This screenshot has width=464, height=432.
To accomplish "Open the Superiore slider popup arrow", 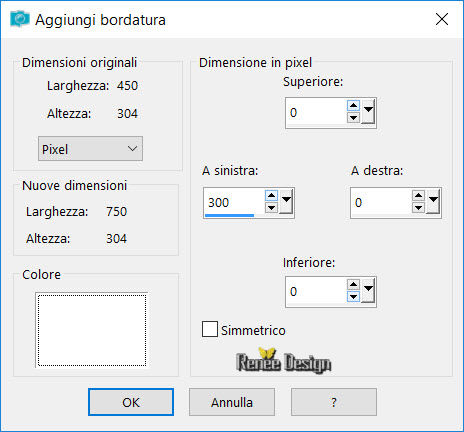I will tap(368, 112).
